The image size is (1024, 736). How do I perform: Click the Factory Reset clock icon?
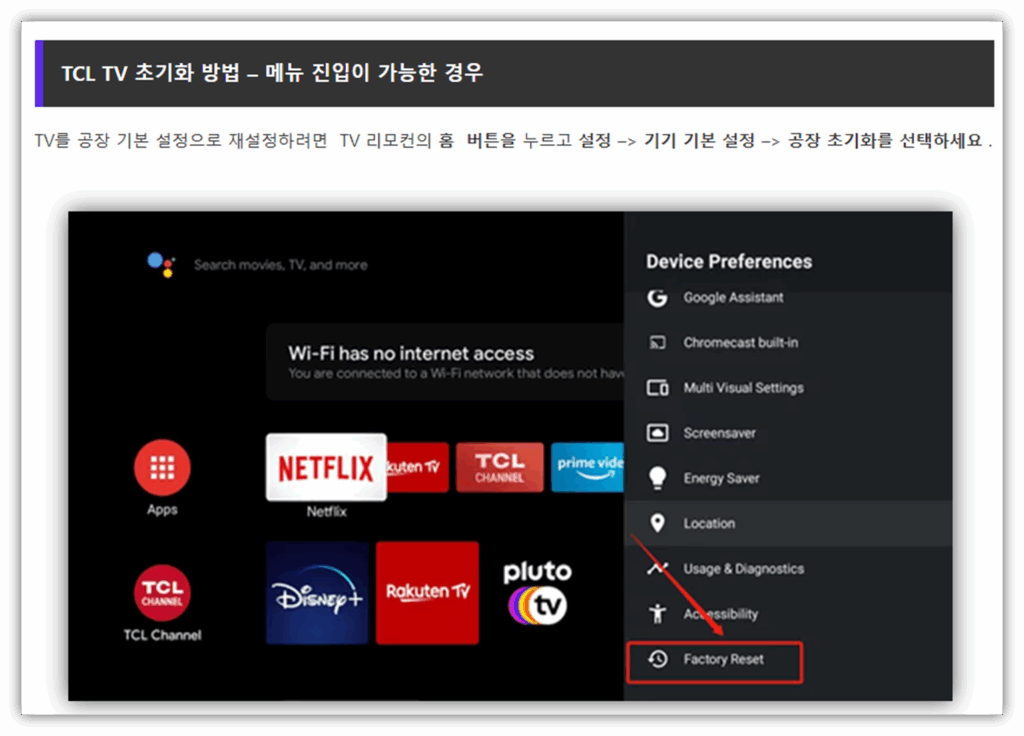coord(658,659)
